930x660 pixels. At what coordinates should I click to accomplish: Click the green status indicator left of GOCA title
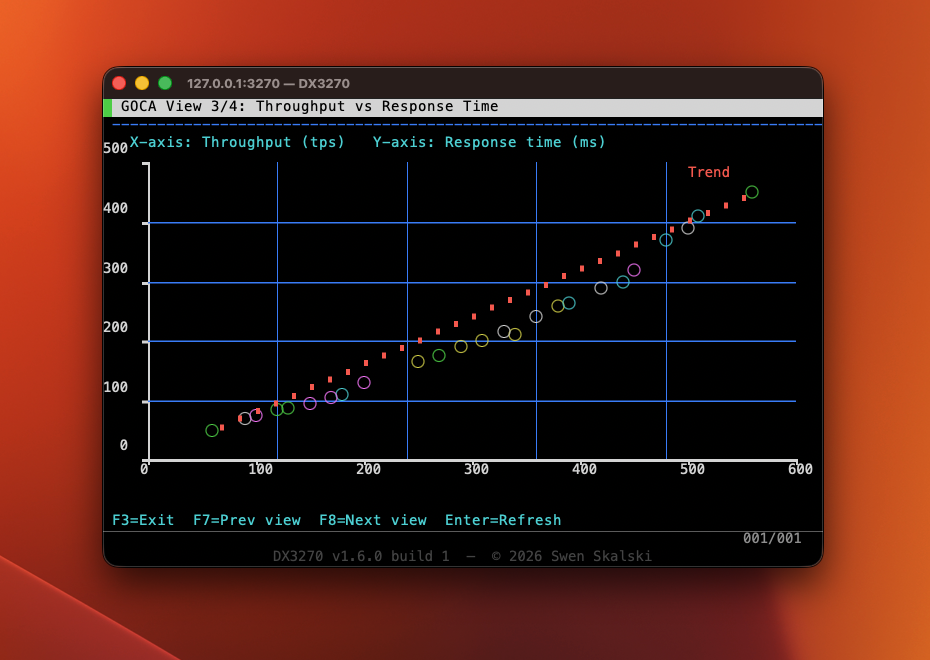coord(107,108)
